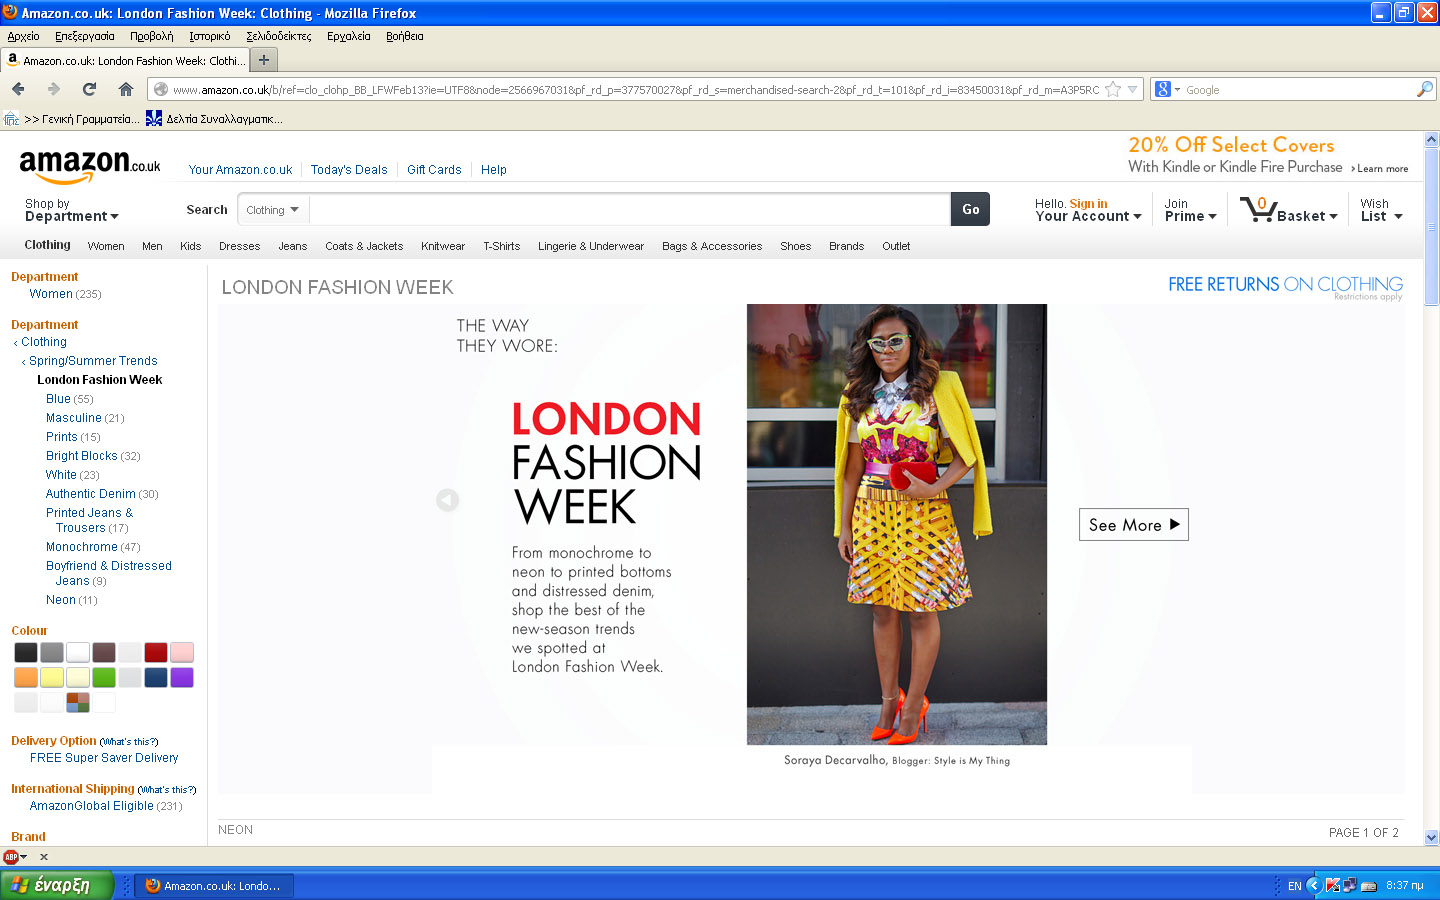Select the red colour swatch
This screenshot has height=900, width=1440.
click(156, 652)
